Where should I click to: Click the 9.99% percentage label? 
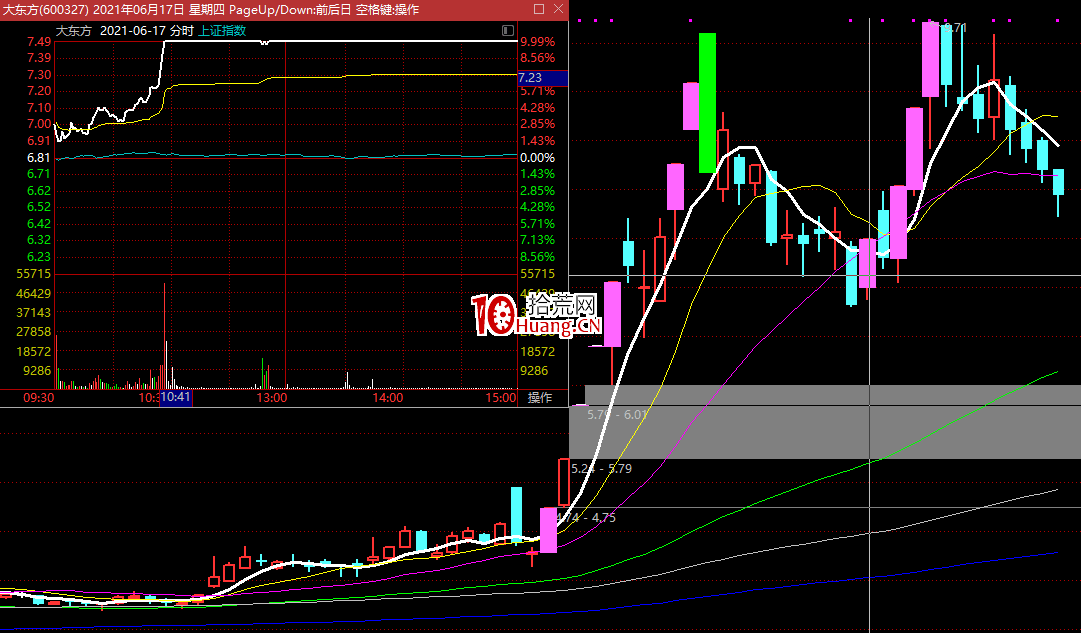538,42
